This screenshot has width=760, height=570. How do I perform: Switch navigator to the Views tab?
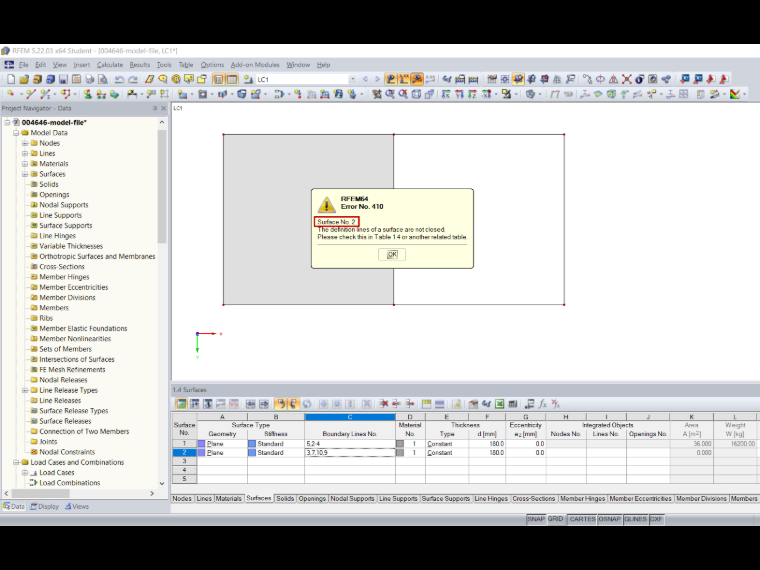pos(77,507)
